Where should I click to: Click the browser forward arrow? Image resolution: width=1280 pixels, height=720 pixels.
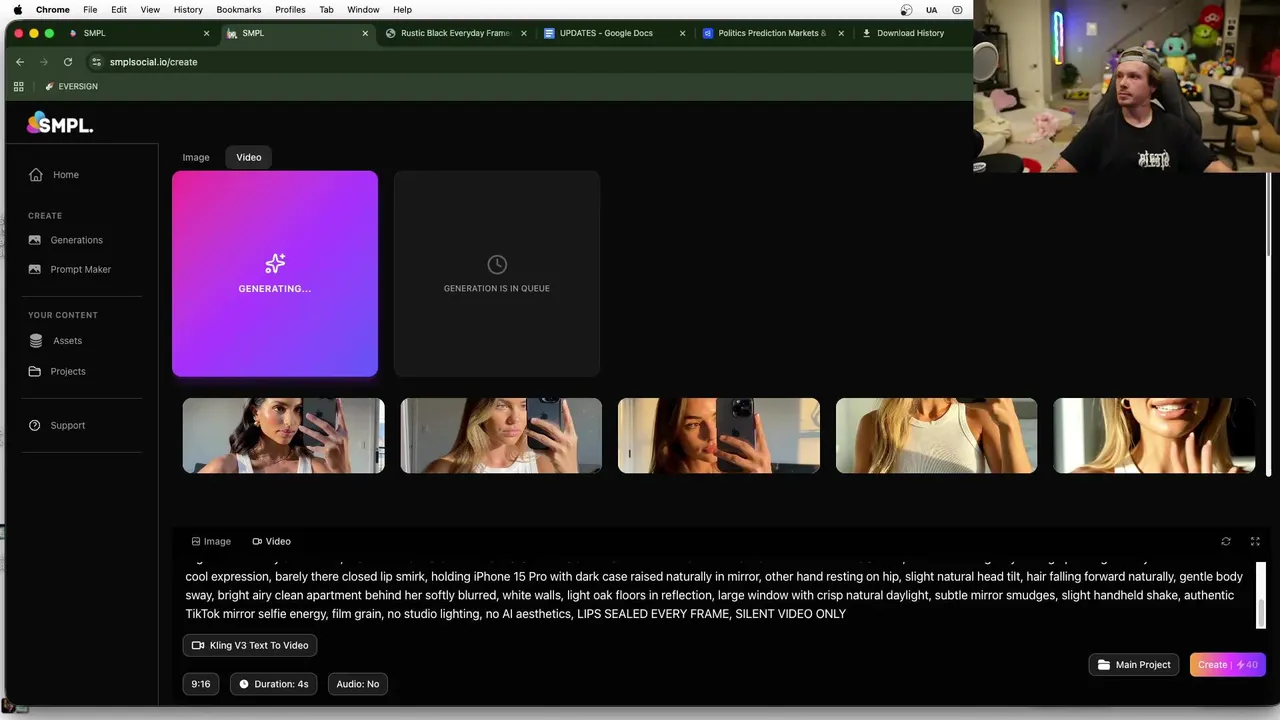pyautogui.click(x=43, y=62)
